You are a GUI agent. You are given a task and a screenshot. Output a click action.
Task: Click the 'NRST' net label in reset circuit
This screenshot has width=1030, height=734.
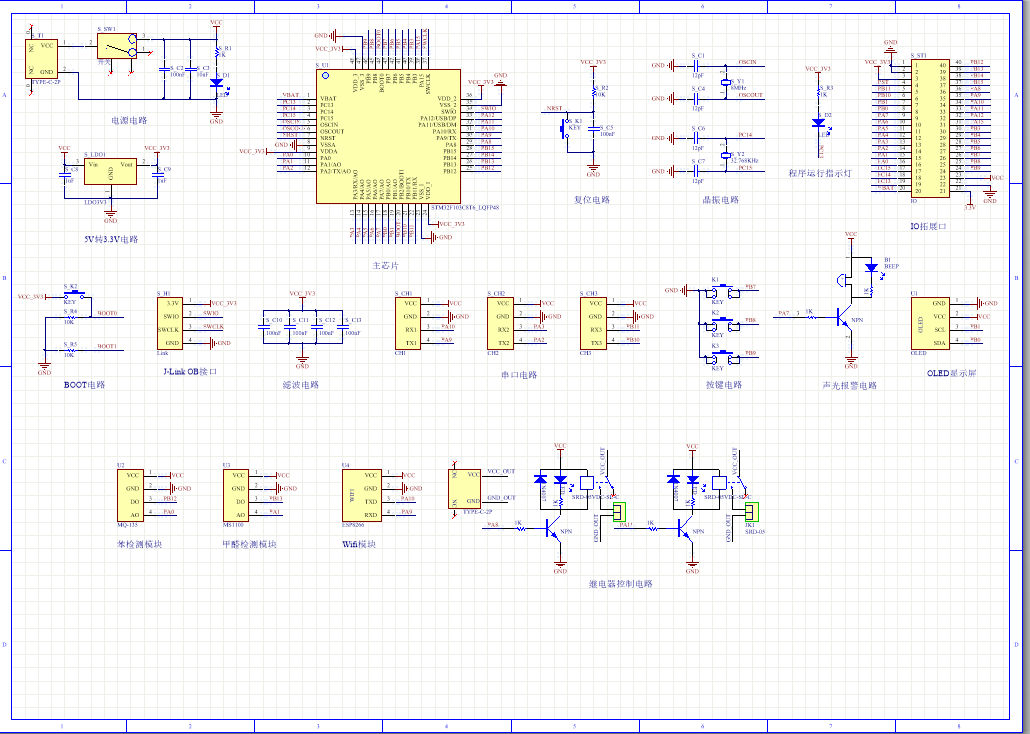pos(554,108)
